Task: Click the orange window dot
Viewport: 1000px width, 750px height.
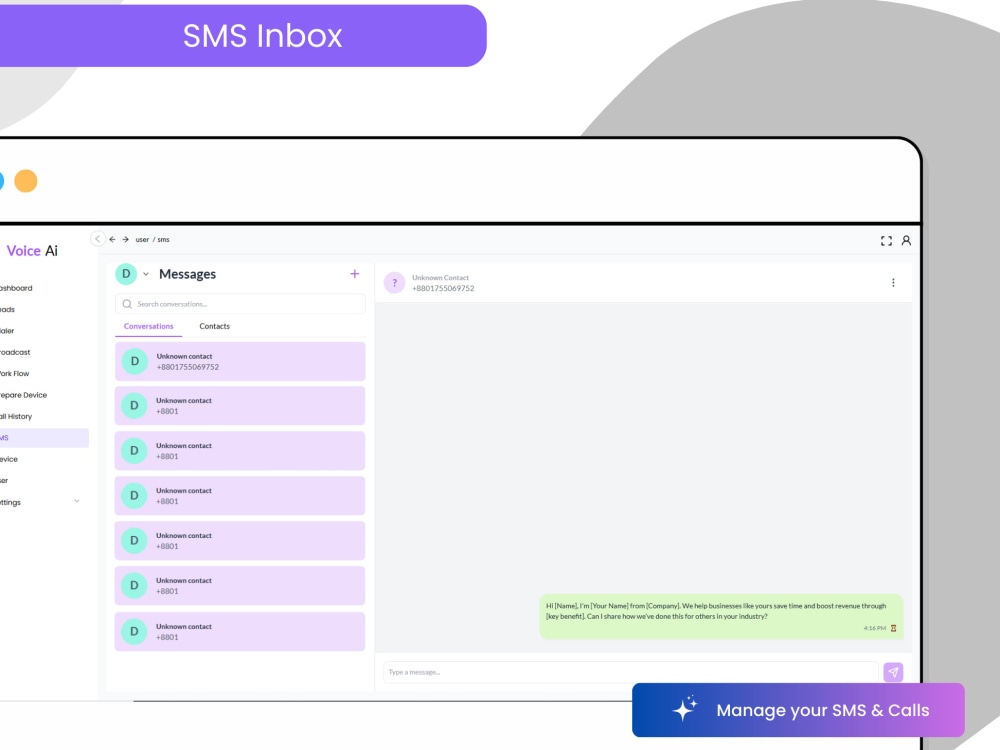Action: click(x=26, y=181)
